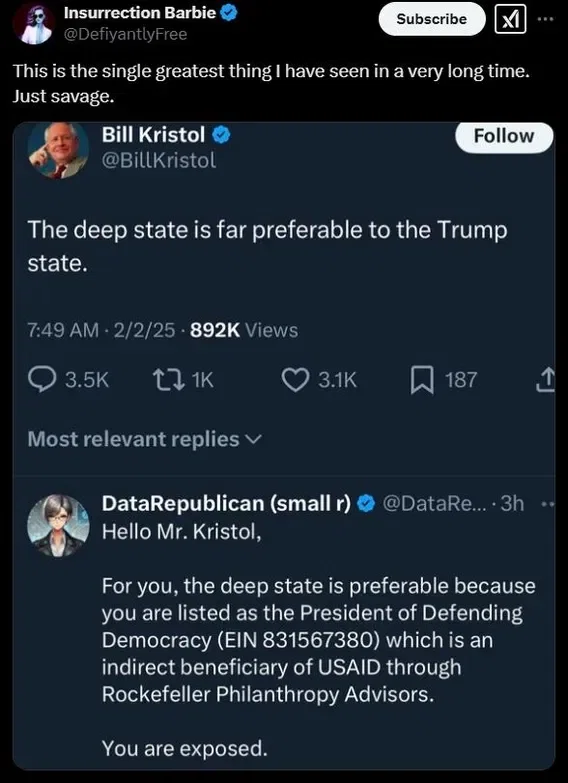Click DataRepublican's verified badge

[367, 504]
